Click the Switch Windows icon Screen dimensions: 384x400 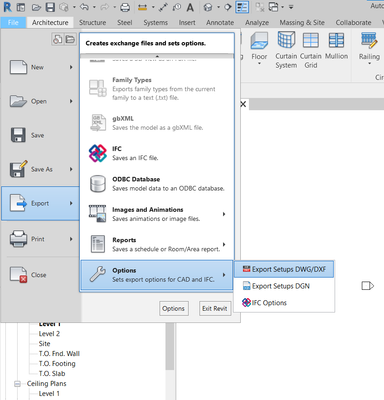273,7
